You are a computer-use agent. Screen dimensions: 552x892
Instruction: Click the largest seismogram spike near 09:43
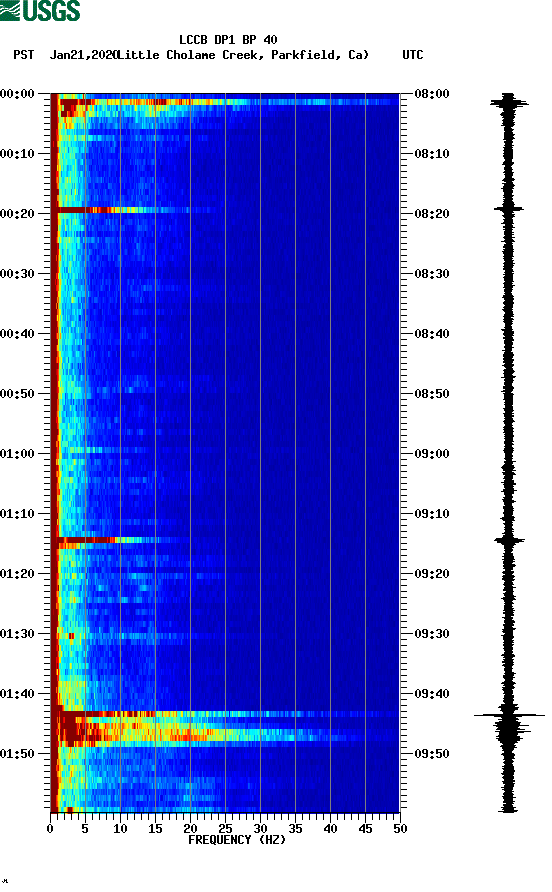[509, 715]
